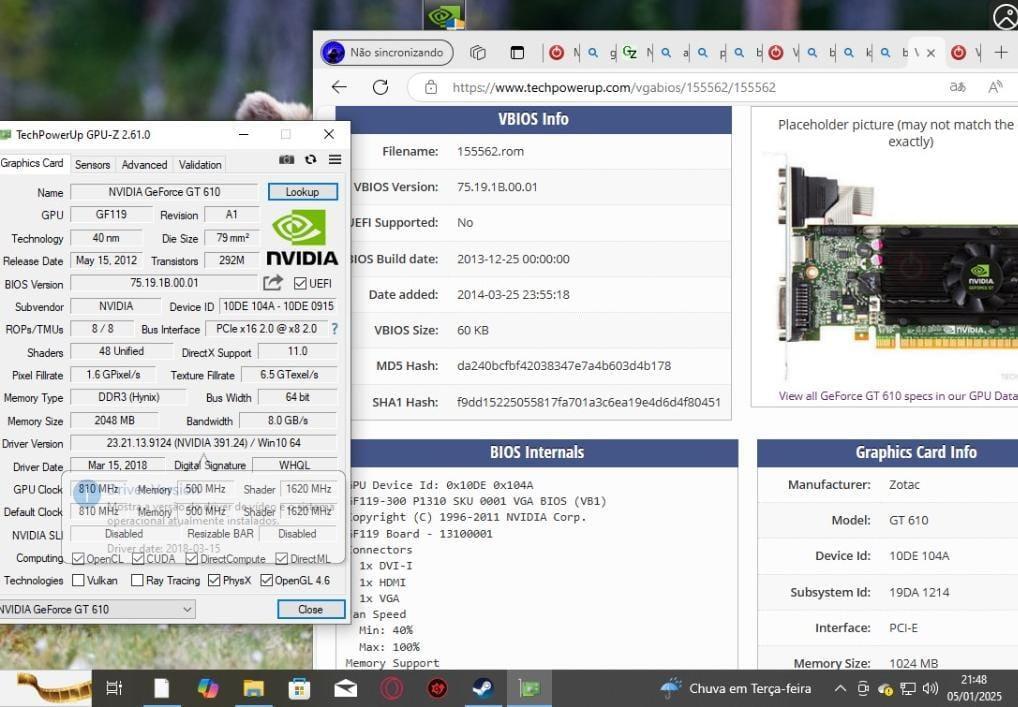
Task: Click the BIOS export share icon
Action: coord(273,282)
